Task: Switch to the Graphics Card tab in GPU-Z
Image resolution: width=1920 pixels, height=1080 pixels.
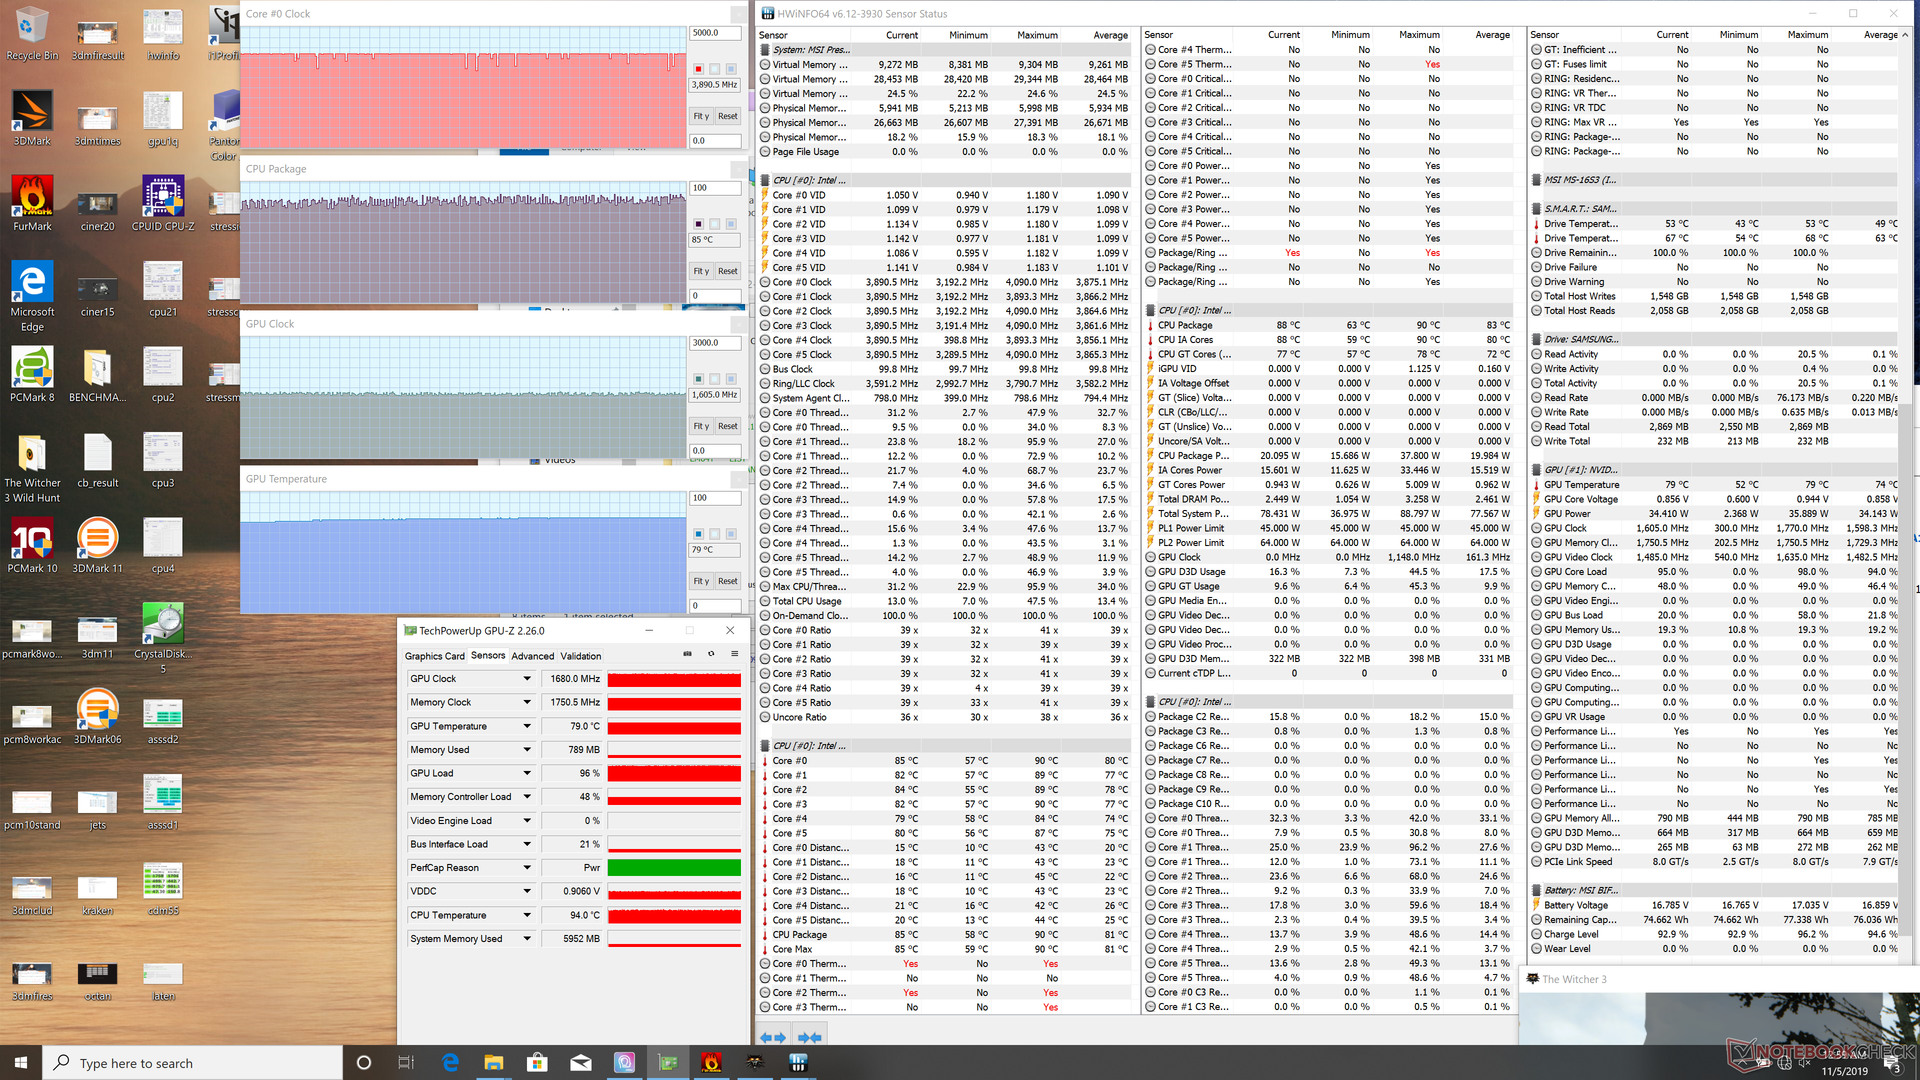Action: pyautogui.click(x=434, y=656)
